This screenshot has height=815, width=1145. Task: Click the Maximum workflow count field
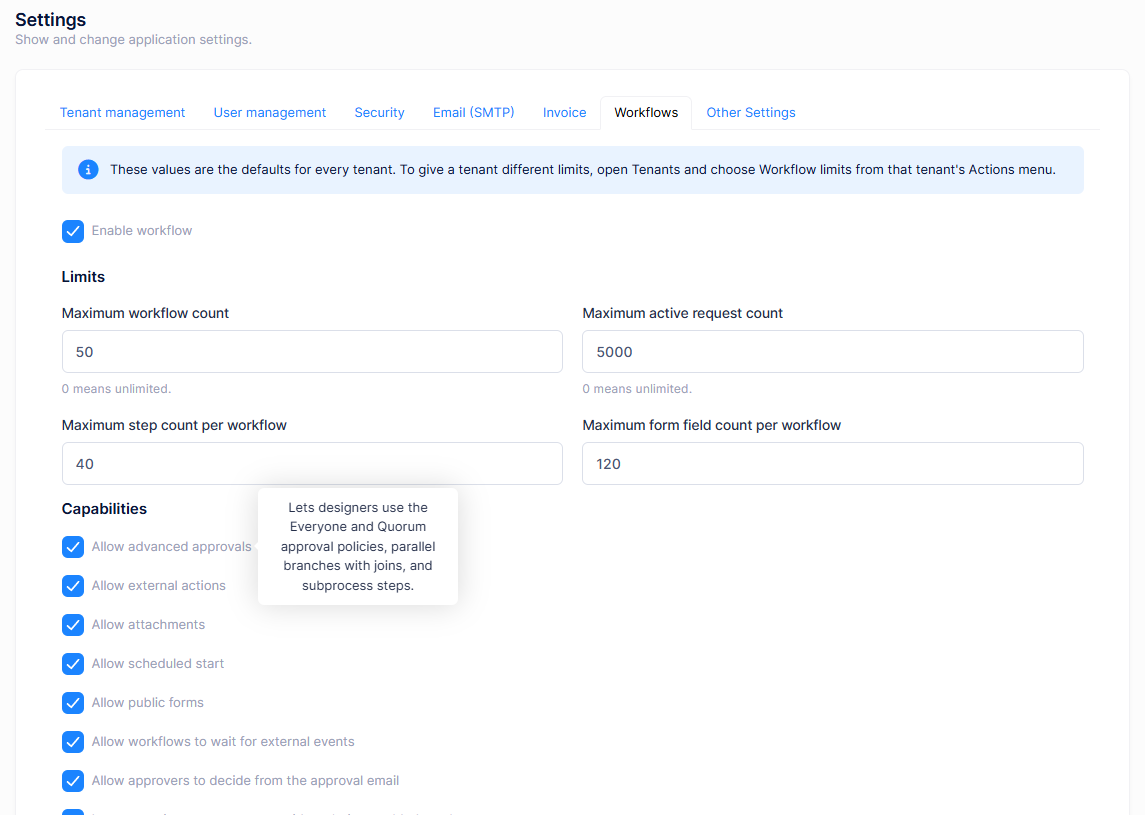coord(312,352)
